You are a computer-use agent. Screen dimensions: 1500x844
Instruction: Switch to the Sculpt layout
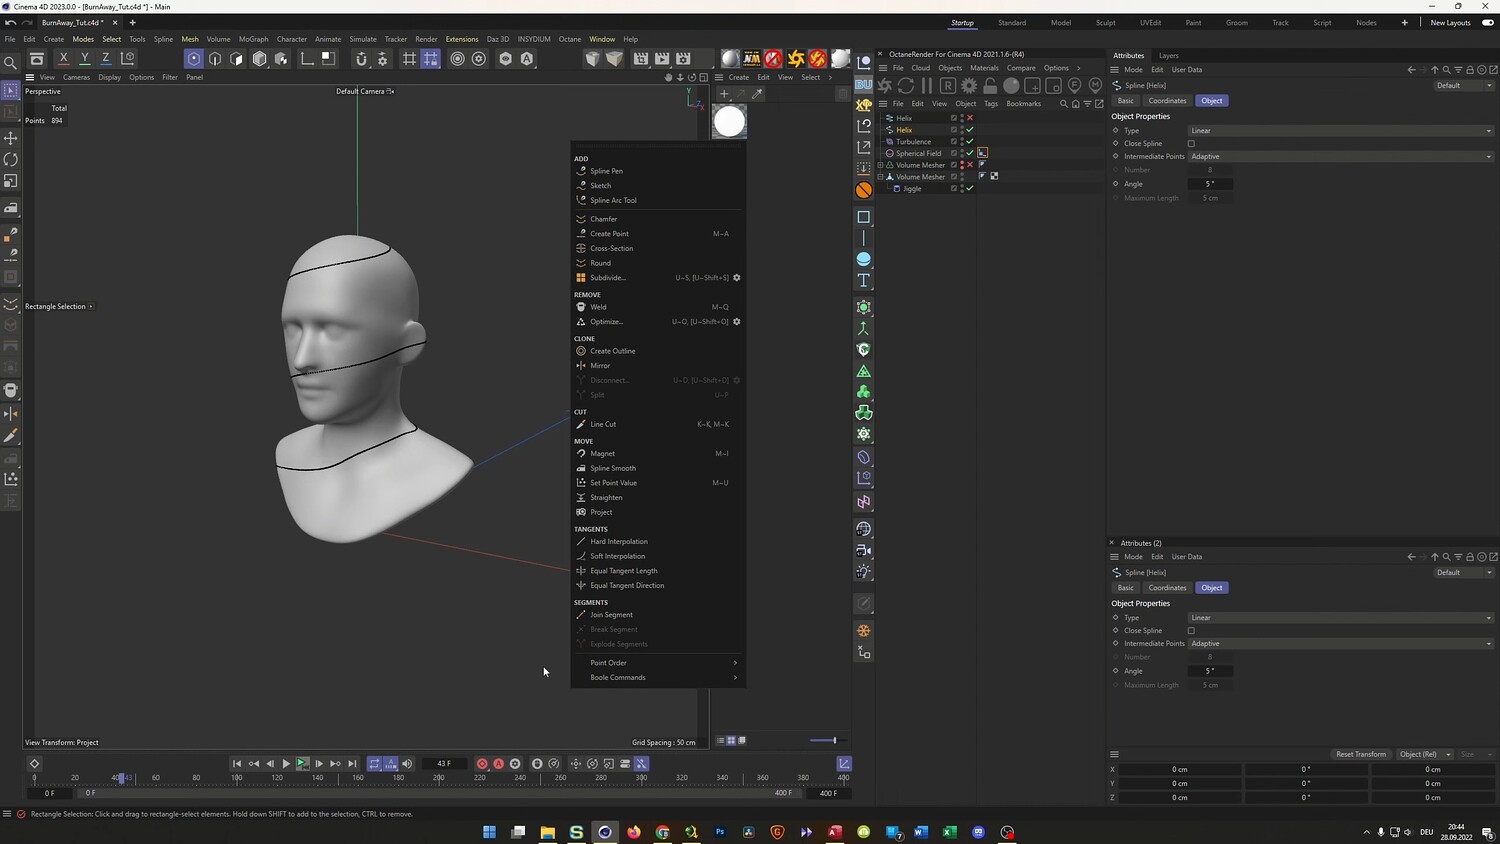tap(1105, 23)
